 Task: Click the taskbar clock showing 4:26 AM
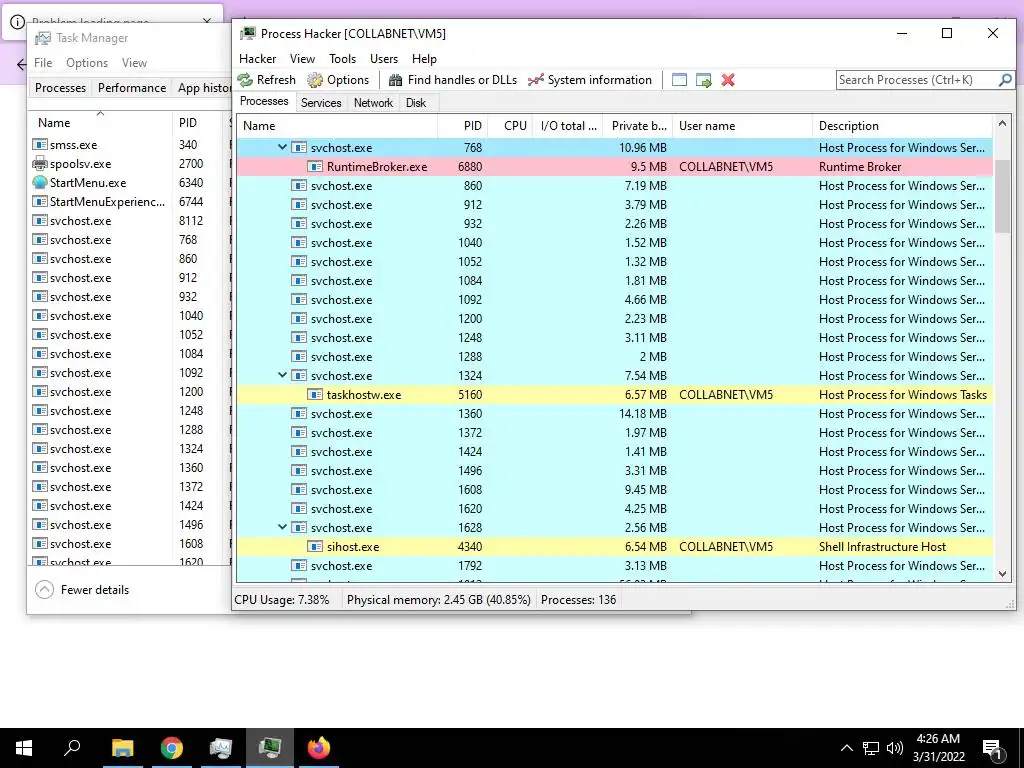(938, 748)
